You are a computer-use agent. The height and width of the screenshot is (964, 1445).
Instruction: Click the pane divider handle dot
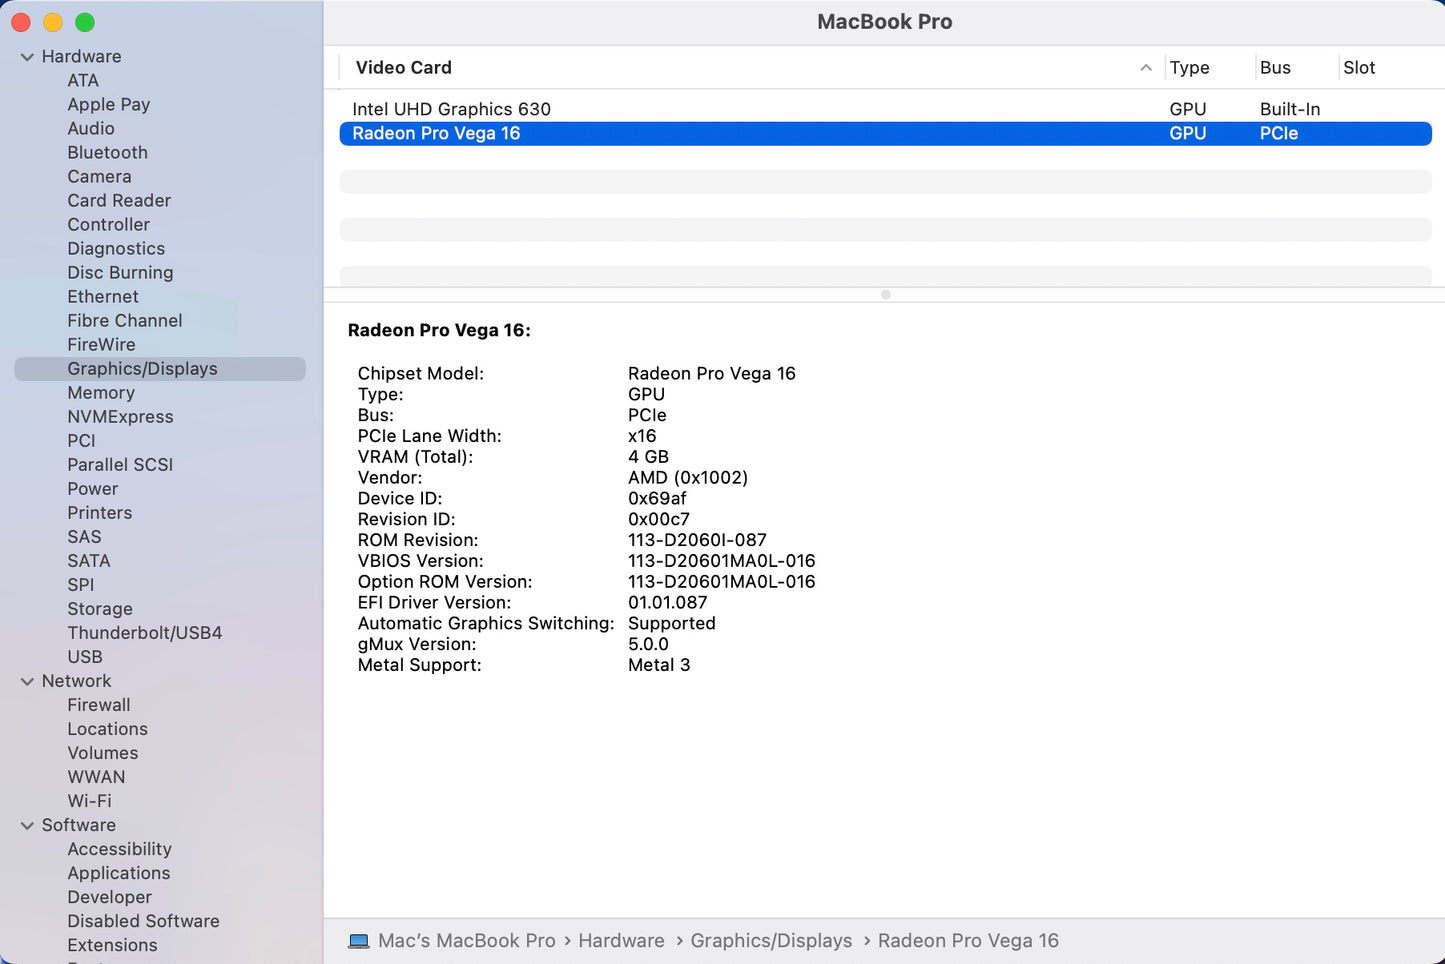(x=885, y=295)
